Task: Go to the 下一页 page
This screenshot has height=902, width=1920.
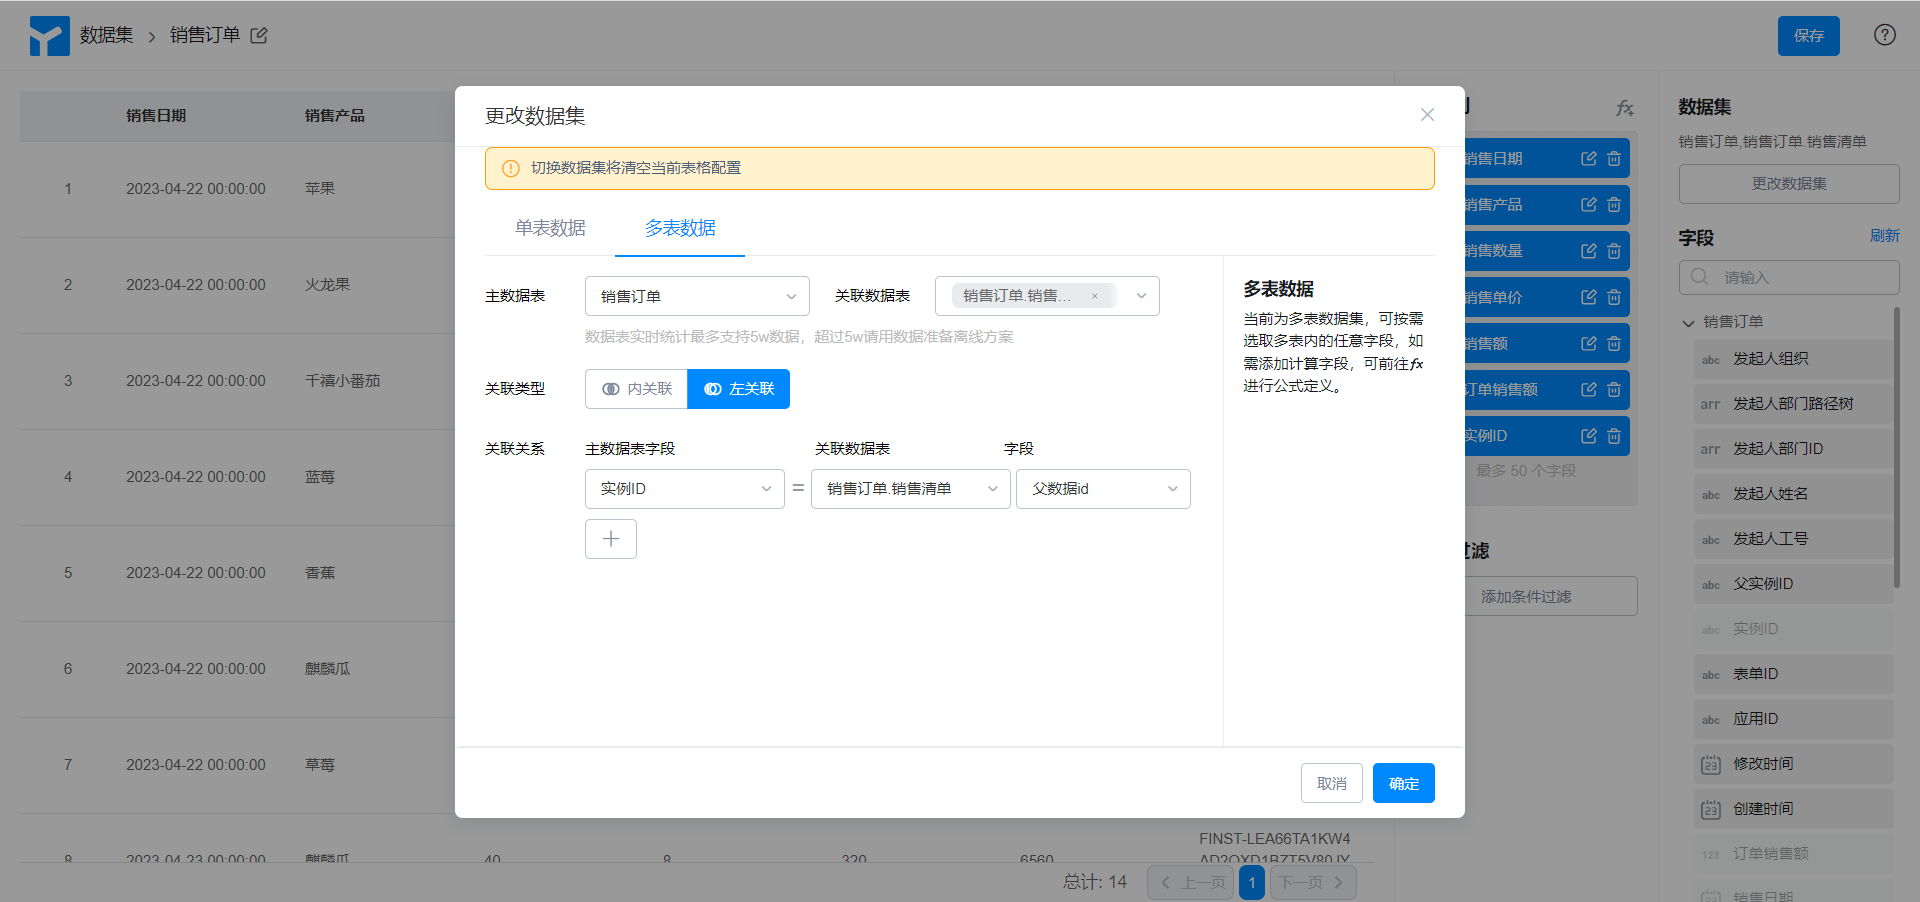Action: pyautogui.click(x=1313, y=882)
